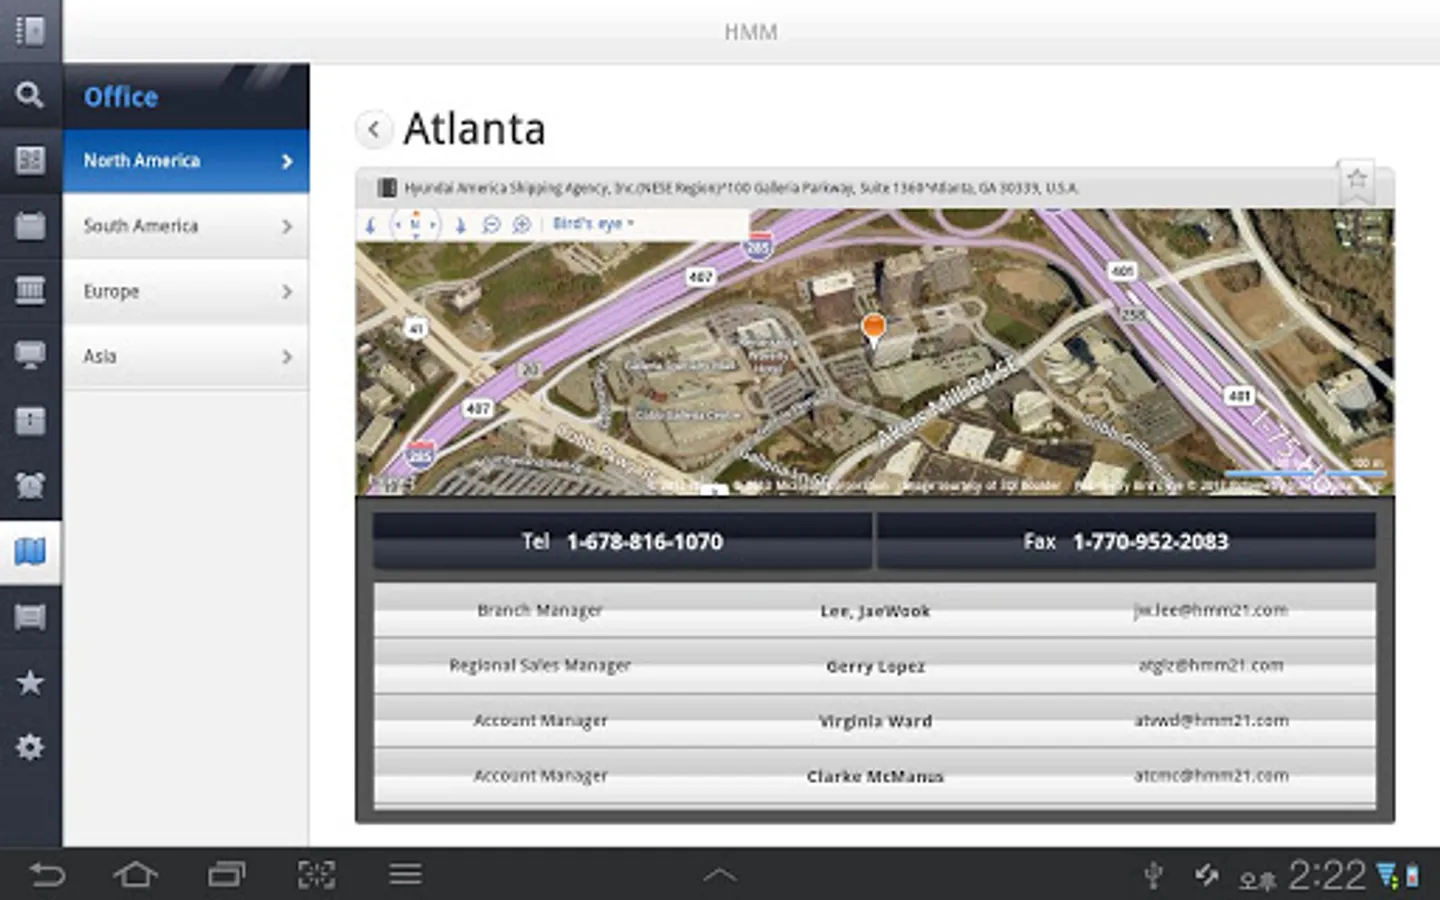Viewport: 1440px width, 900px height.
Task: Open the alarm clock icon in sidebar
Action: tap(30, 485)
